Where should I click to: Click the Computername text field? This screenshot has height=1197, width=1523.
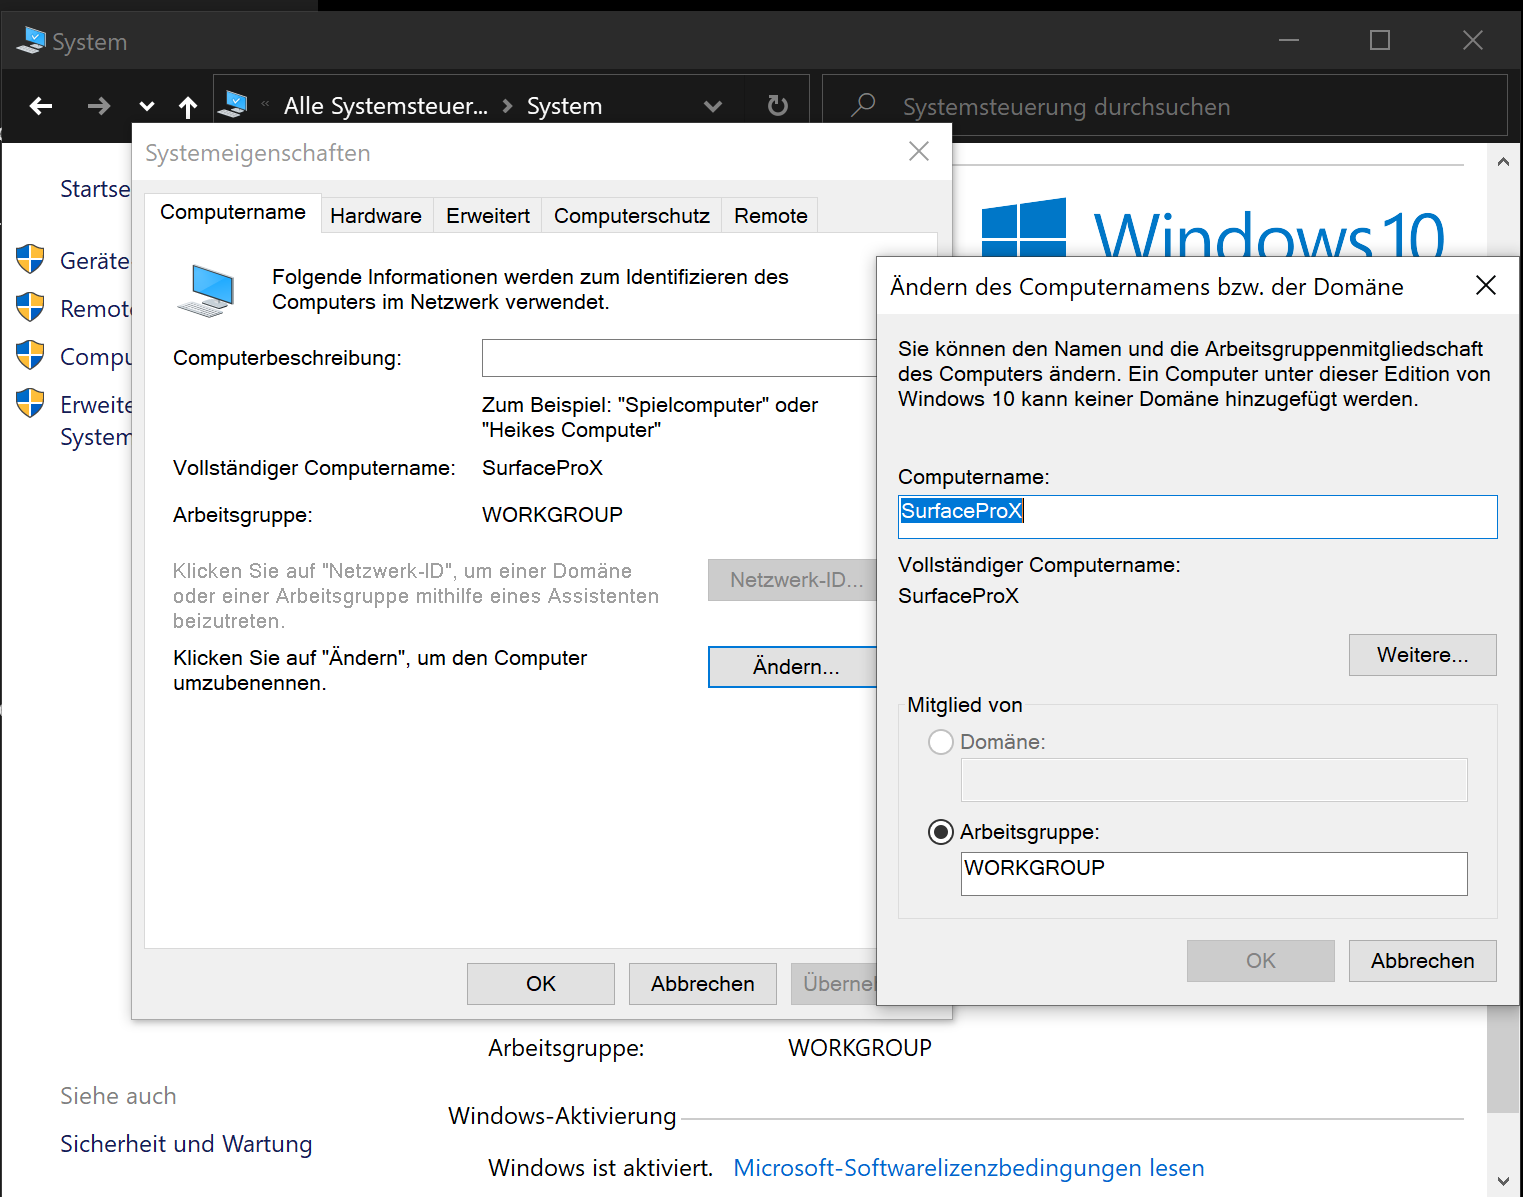[x=1196, y=517]
